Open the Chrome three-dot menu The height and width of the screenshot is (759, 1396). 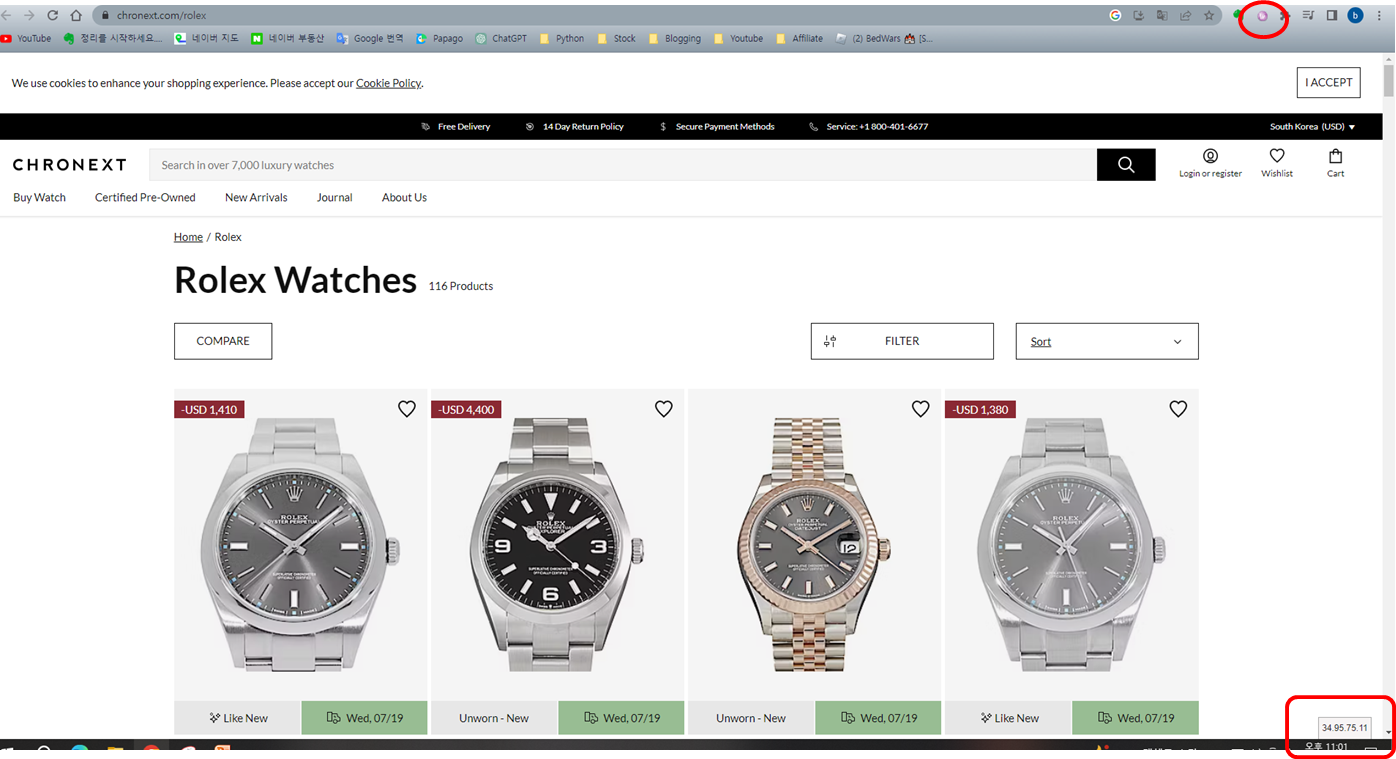tap(1380, 16)
